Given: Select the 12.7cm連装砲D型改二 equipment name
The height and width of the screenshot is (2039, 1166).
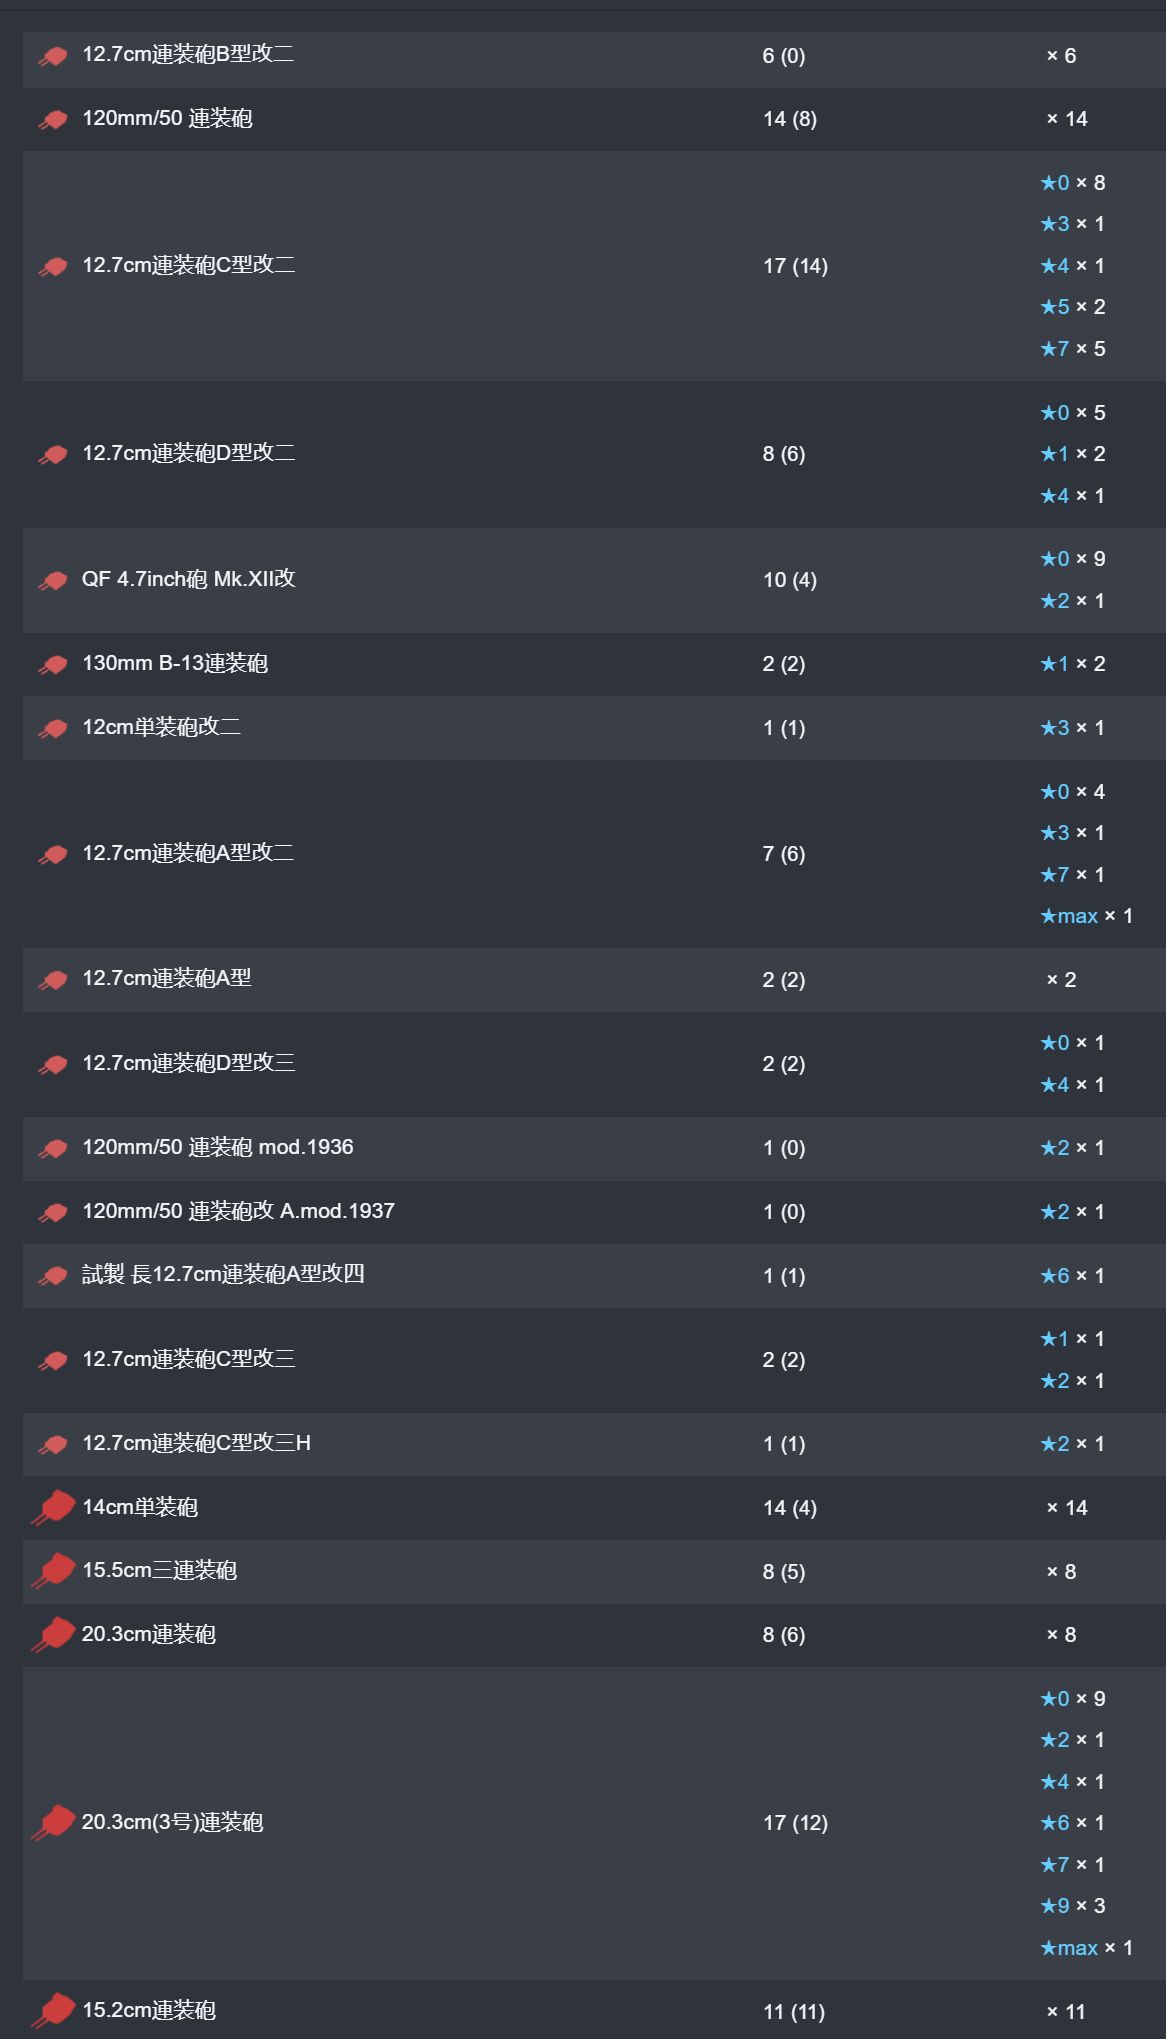Looking at the screenshot, I should 188,453.
